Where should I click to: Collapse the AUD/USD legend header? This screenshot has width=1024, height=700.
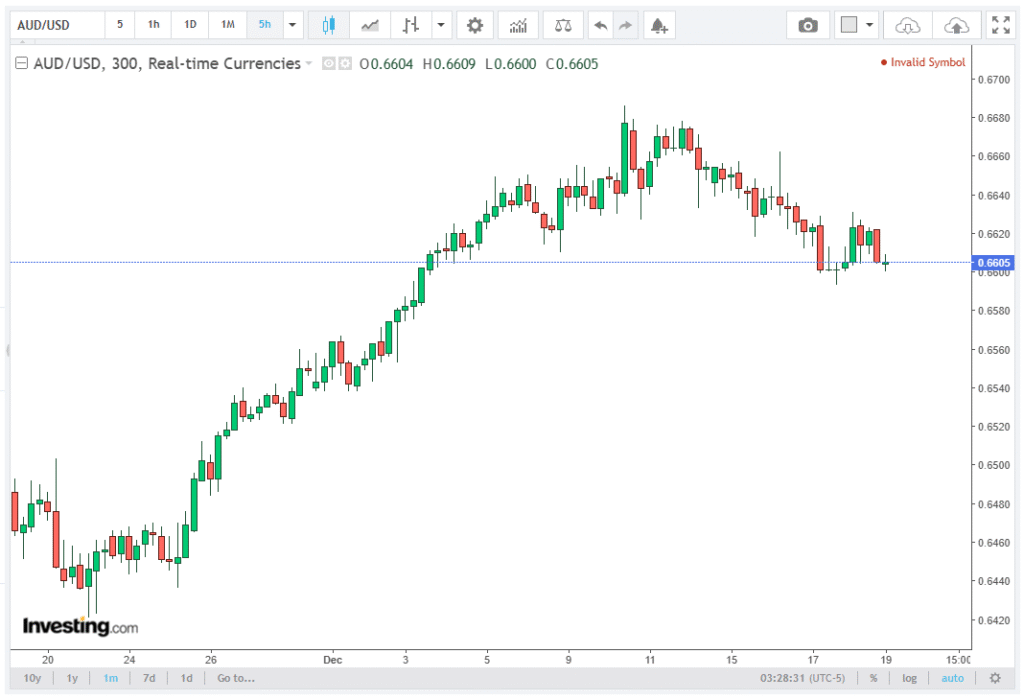(x=21, y=64)
